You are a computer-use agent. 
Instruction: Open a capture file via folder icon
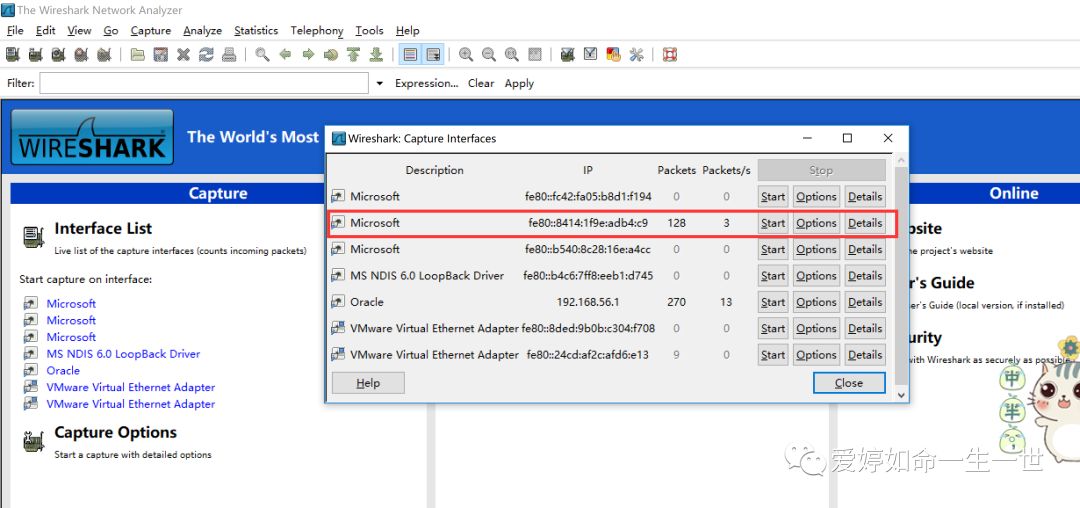[138, 54]
